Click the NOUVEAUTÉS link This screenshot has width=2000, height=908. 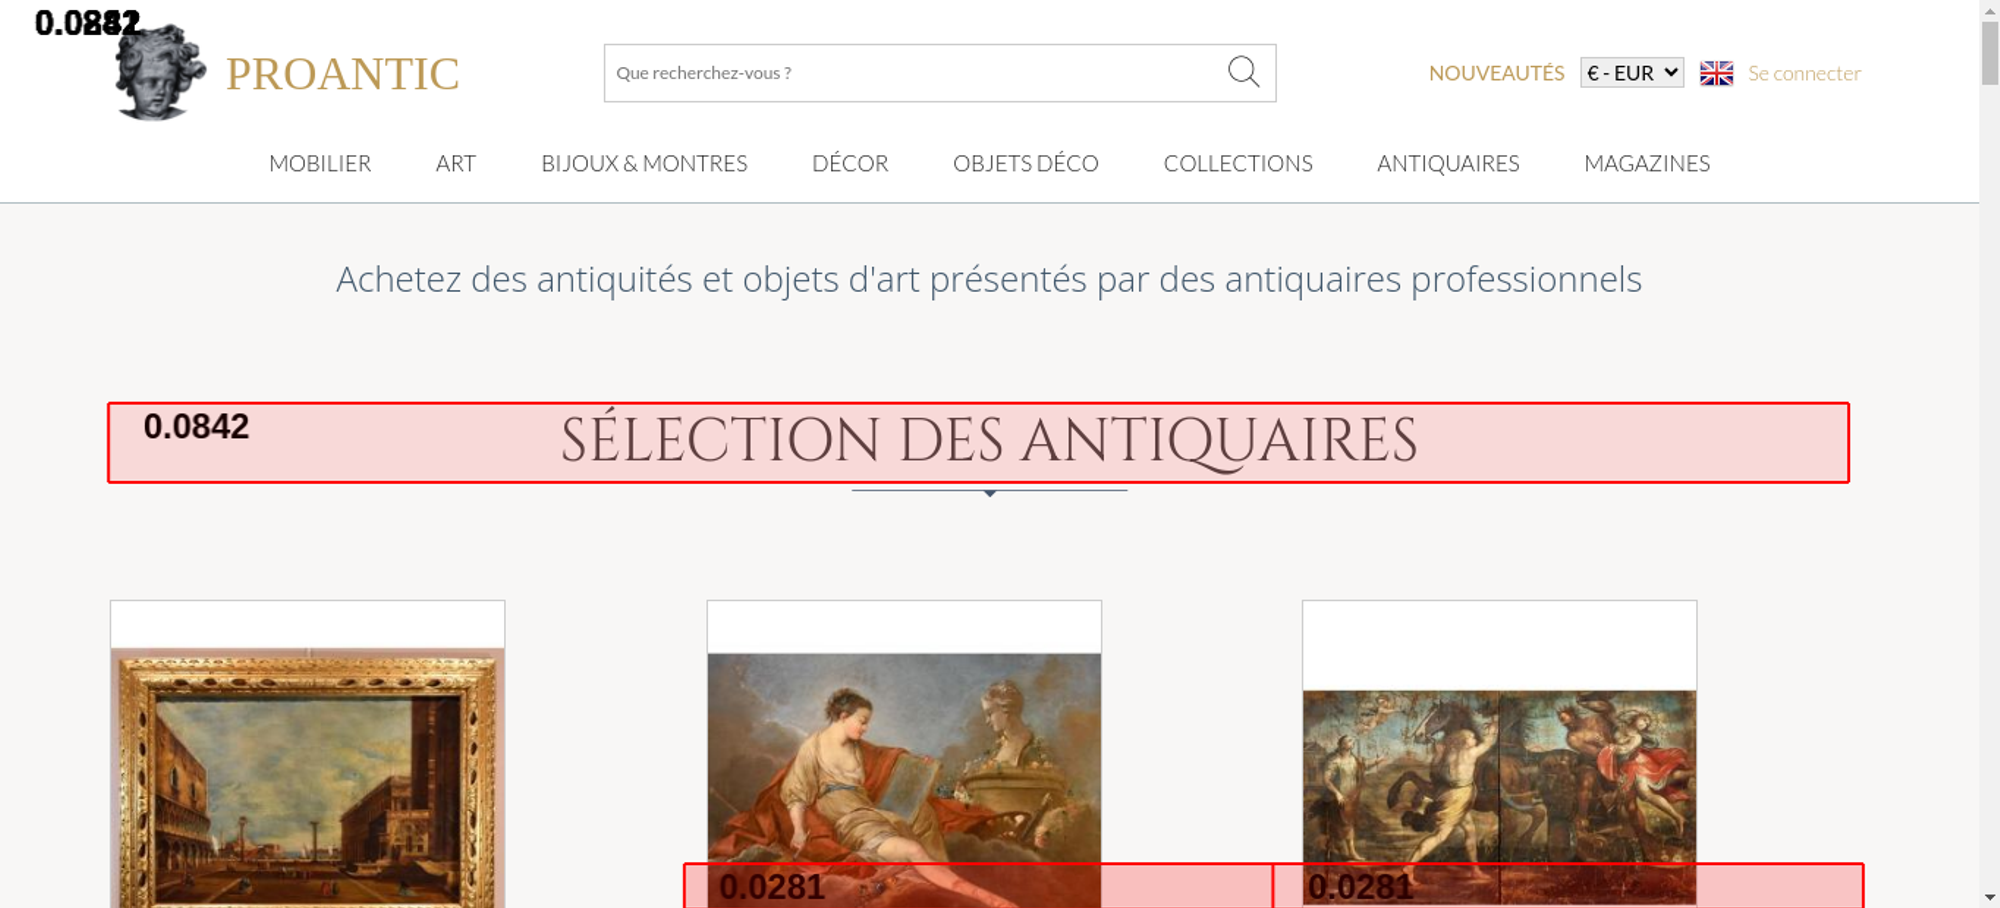click(1496, 73)
